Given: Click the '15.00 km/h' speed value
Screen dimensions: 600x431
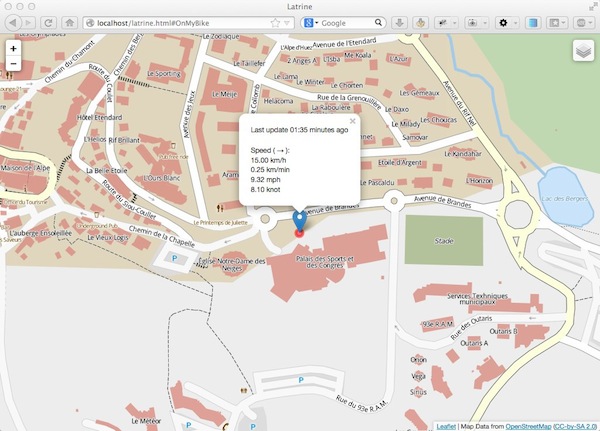Looking at the screenshot, I should [268, 160].
